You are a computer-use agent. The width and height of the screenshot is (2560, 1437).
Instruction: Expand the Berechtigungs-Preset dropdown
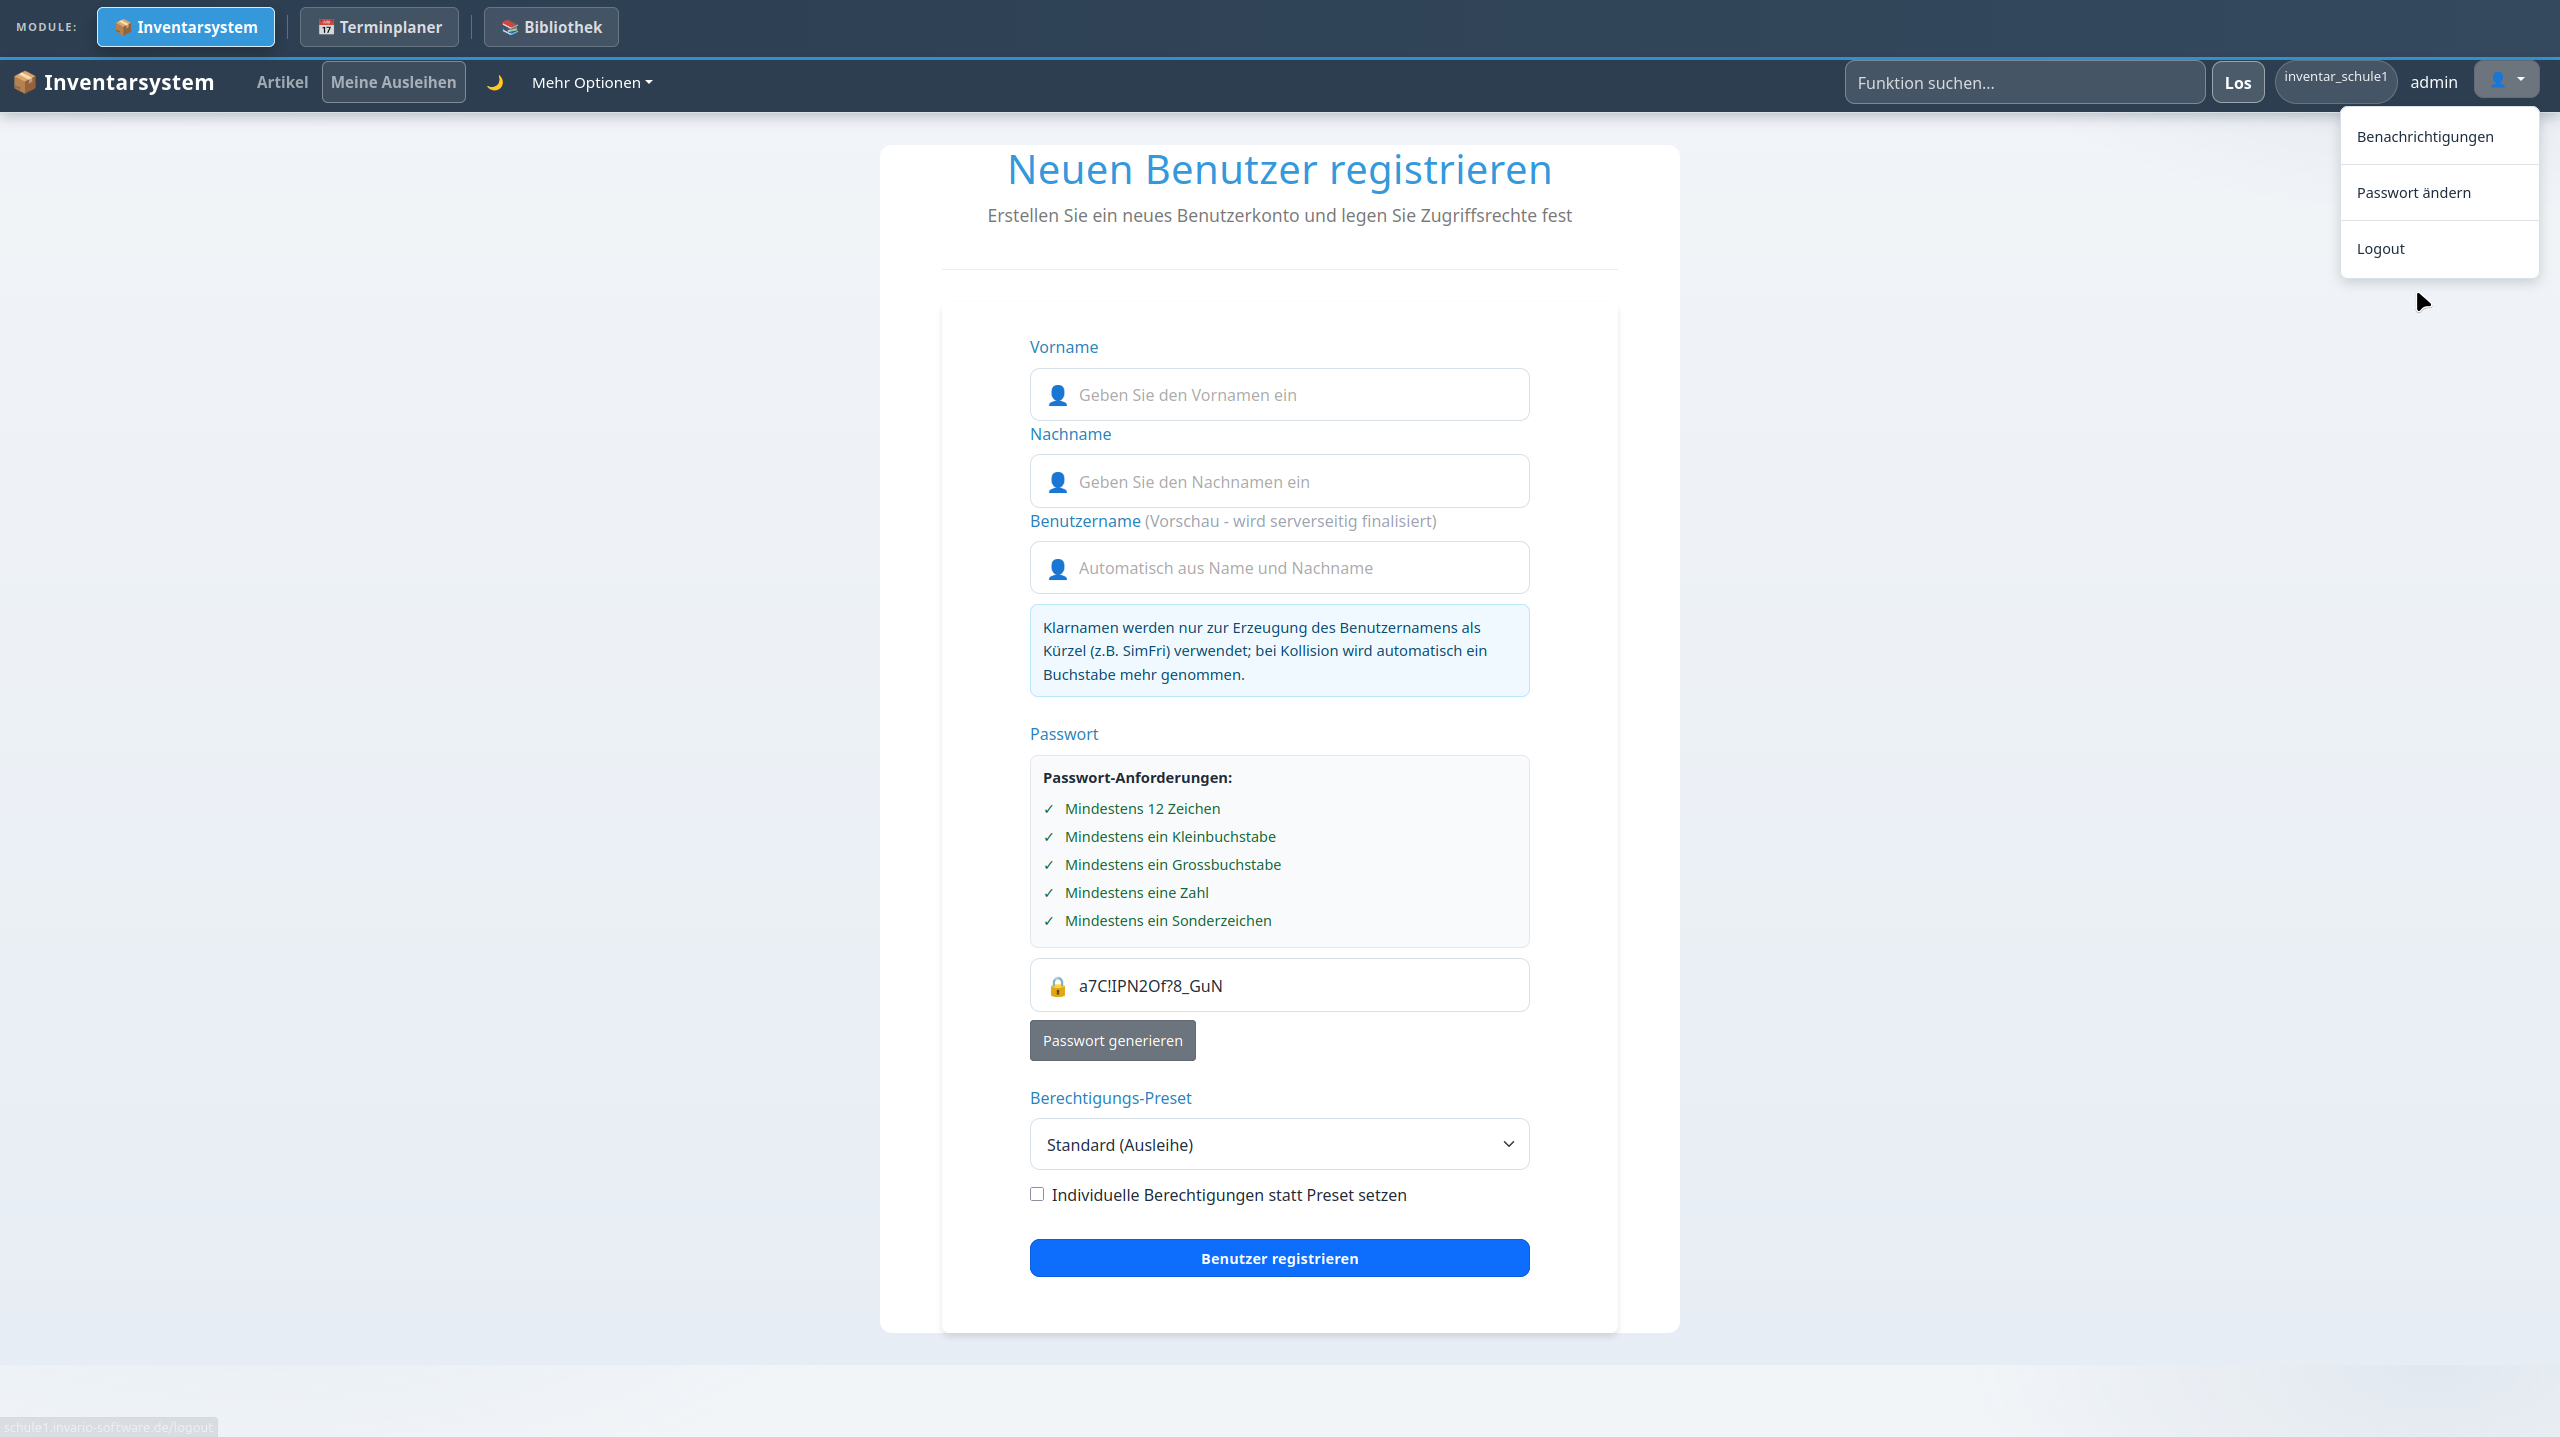(1279, 1144)
